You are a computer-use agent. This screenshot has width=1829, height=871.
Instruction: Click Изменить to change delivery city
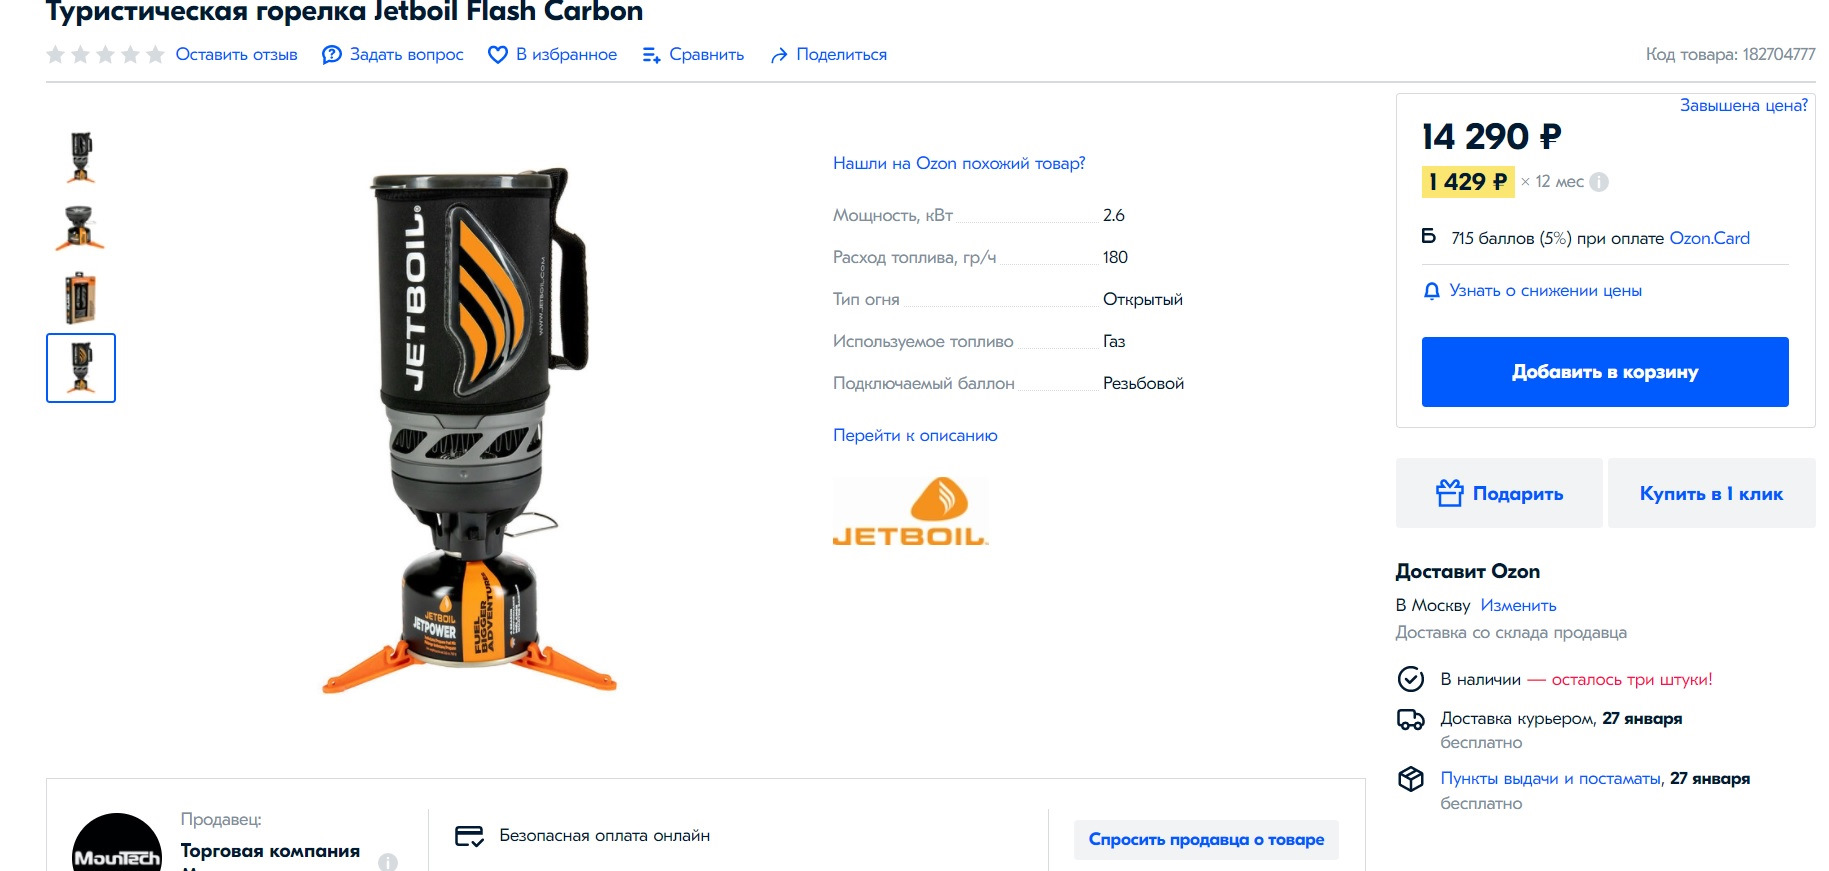pyautogui.click(x=1518, y=606)
